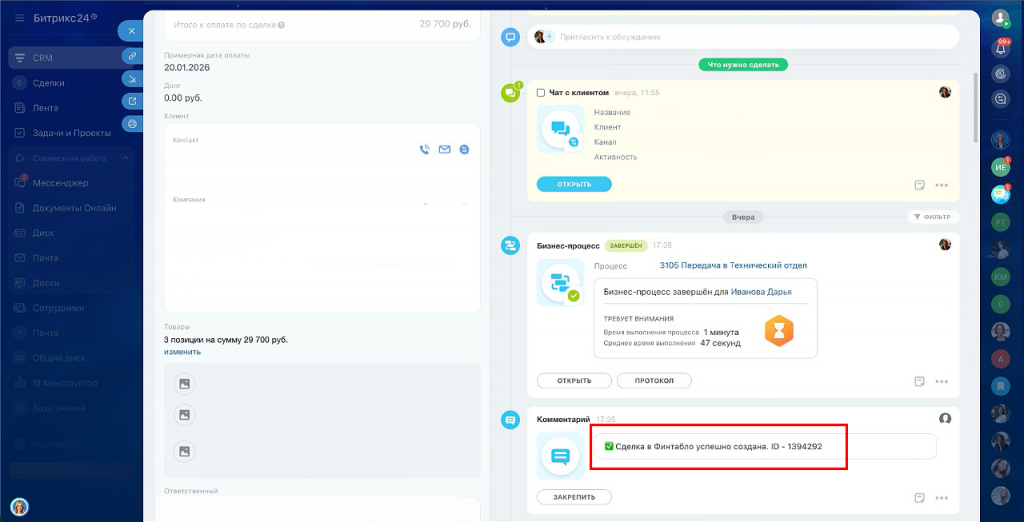Add note icon on Бизнес-процесс card

(x=920, y=381)
